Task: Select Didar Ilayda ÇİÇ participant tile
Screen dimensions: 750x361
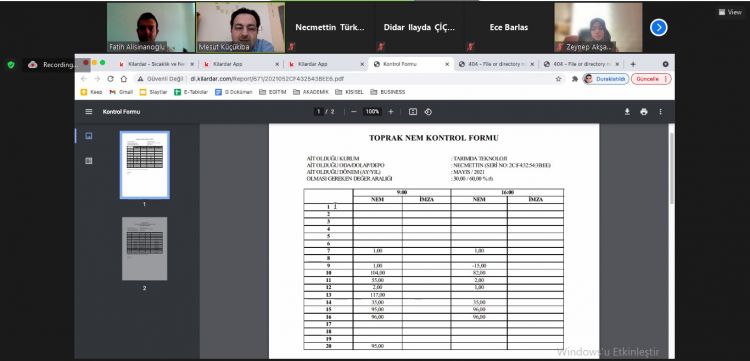Action: [419, 27]
